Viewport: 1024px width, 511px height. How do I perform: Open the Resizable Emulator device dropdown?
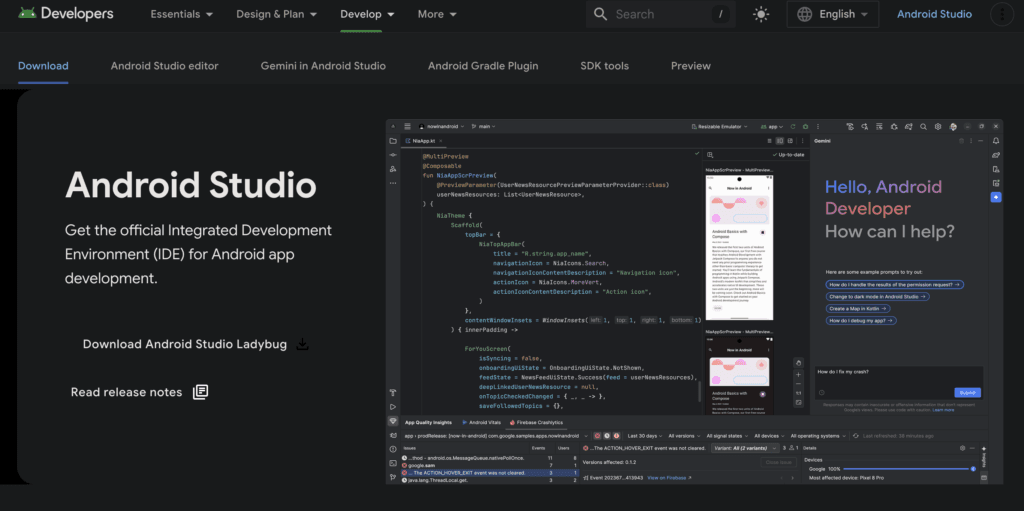[719, 127]
